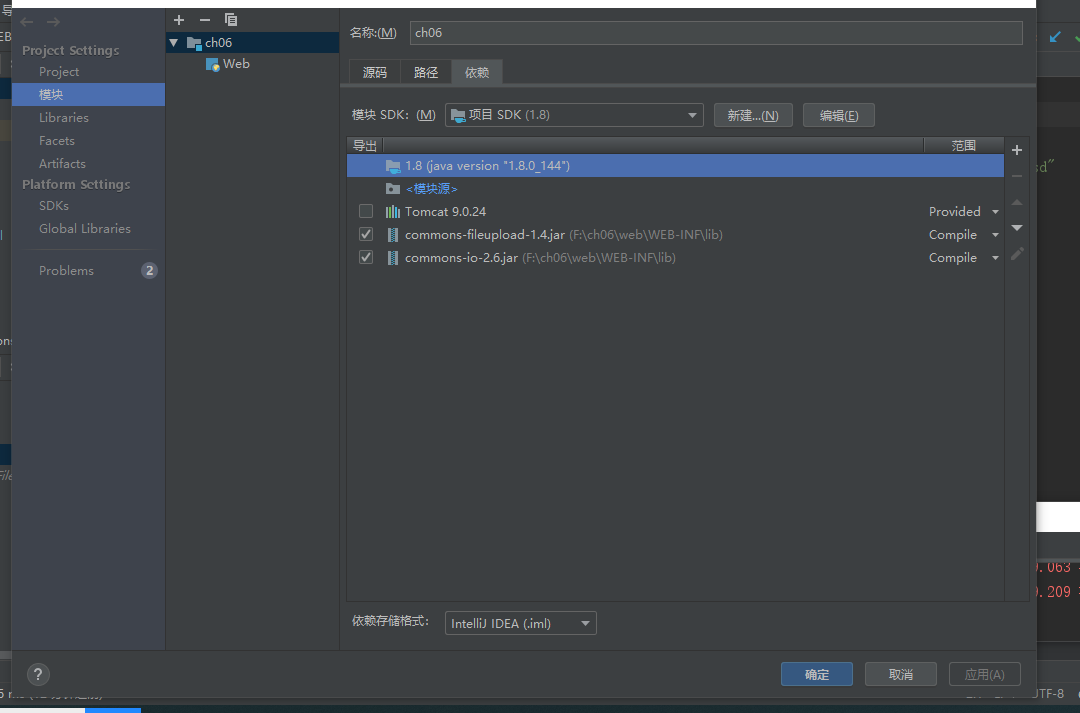
Task: Change commons-fileupload scope dropdown
Action: click(x=964, y=235)
